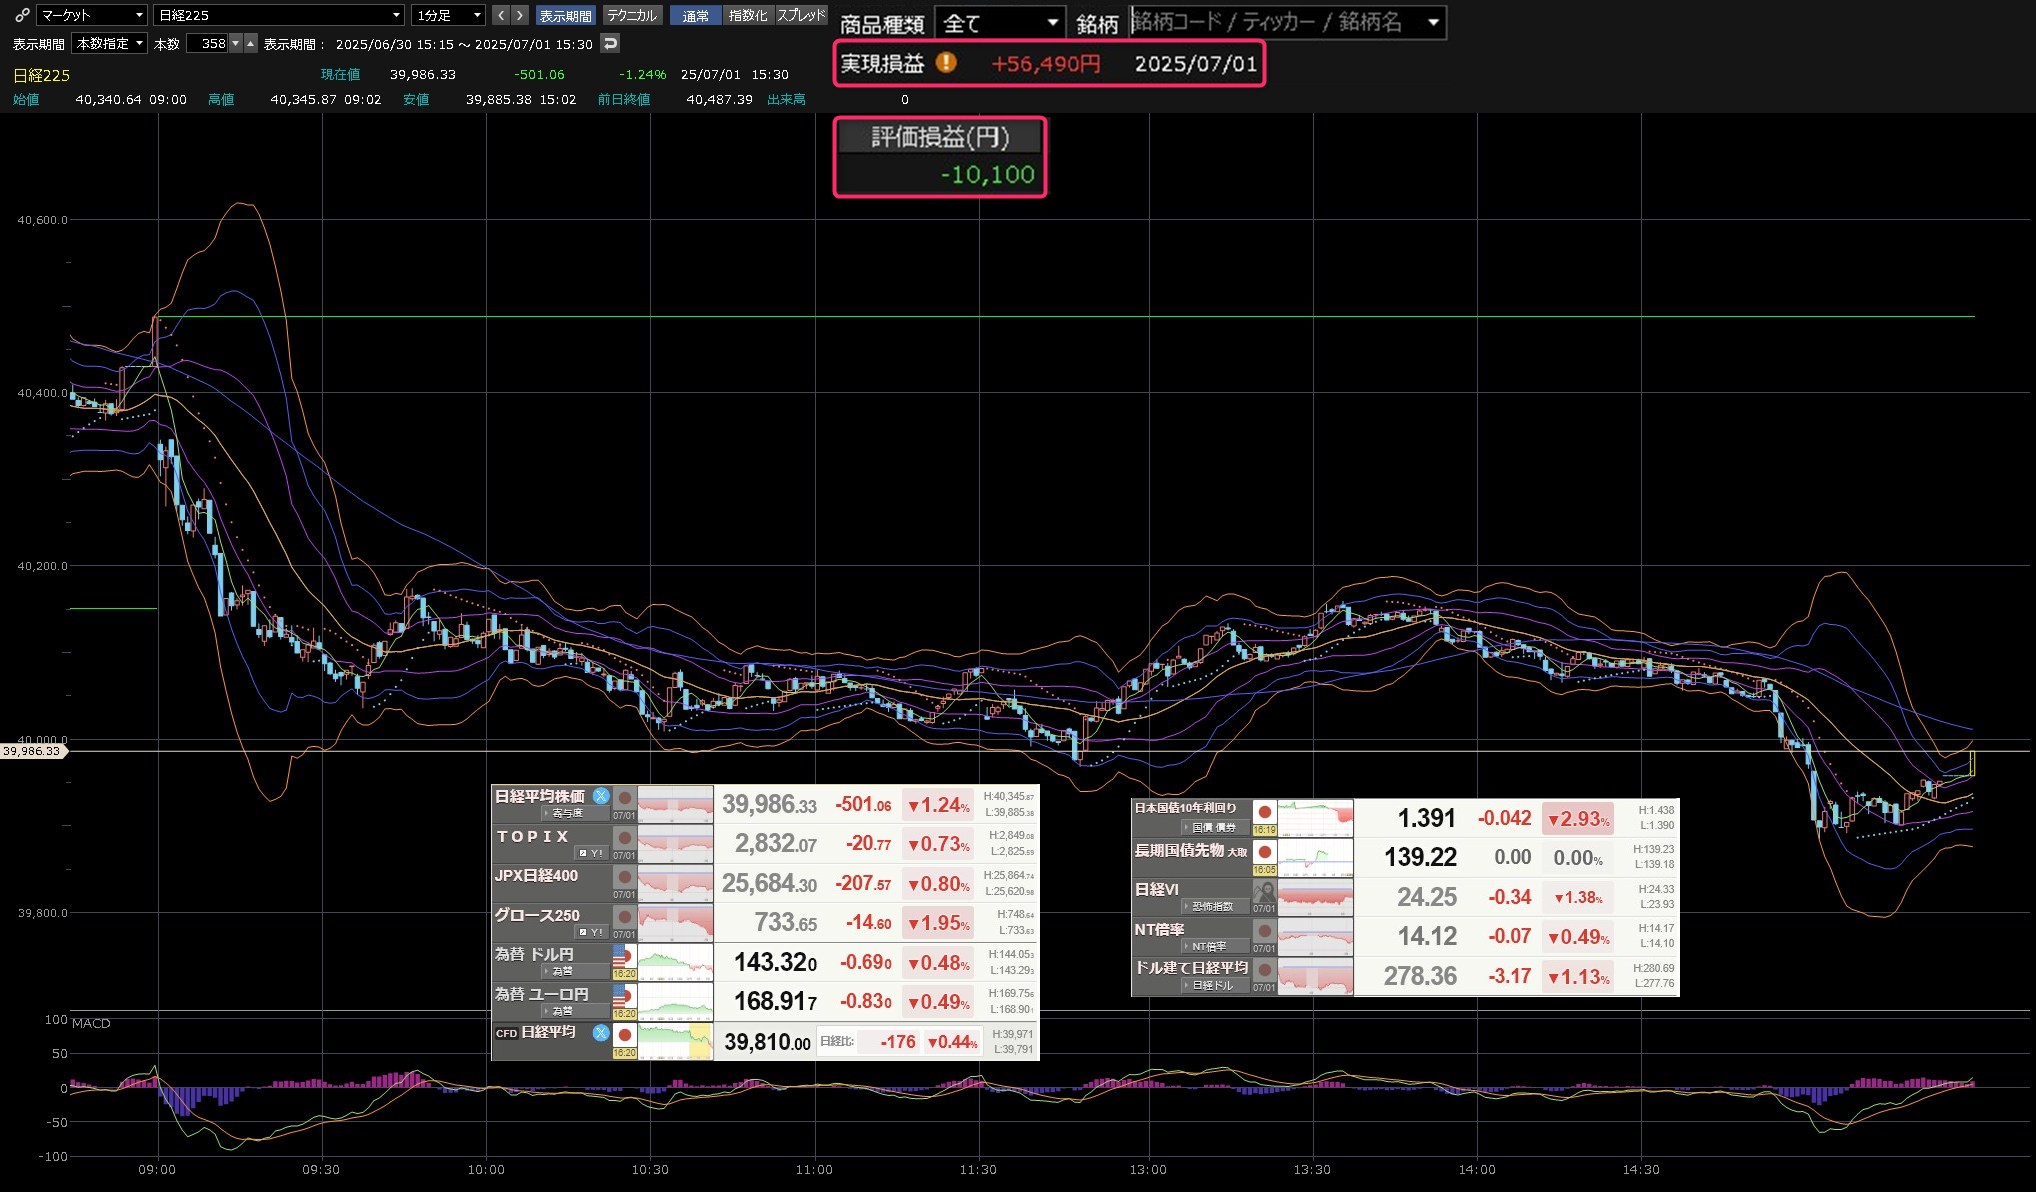
Task: Click the Japan flag icon in CFD 日経平均 row
Action: [625, 1035]
